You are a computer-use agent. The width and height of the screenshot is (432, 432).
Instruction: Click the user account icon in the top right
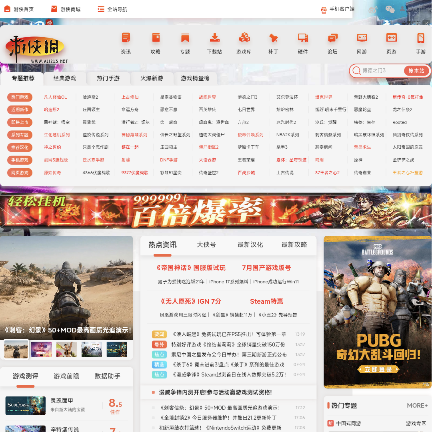(403, 9)
